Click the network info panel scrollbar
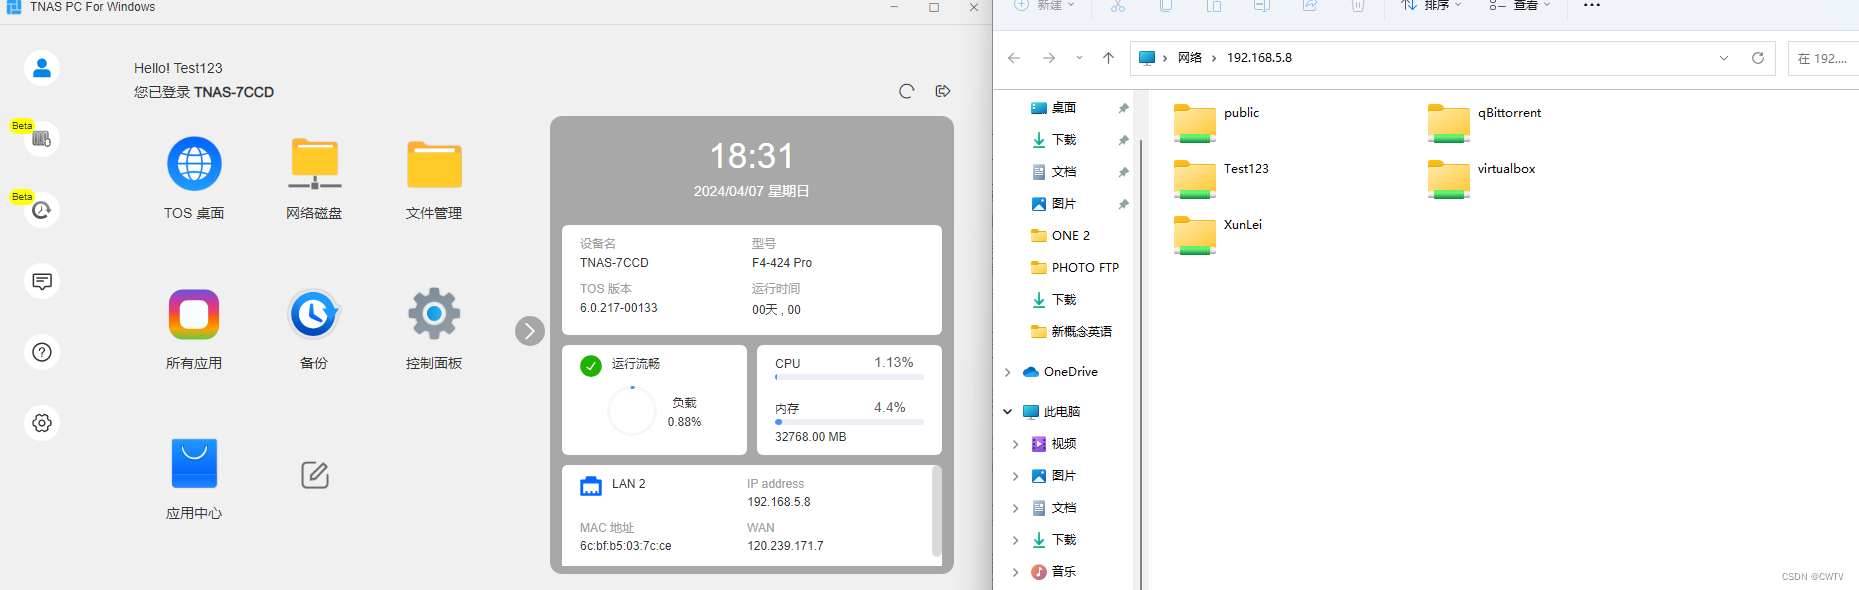 [936, 510]
